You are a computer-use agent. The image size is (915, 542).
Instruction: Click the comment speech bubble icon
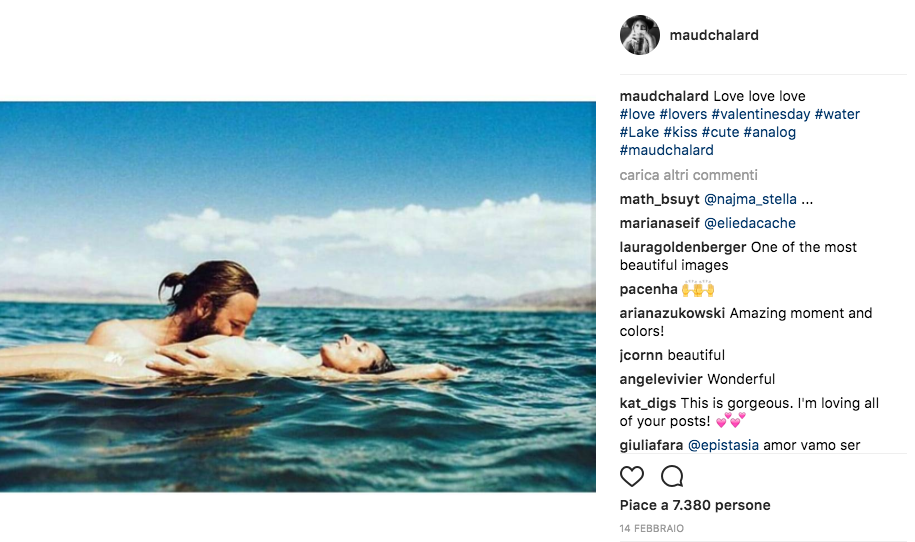click(672, 476)
